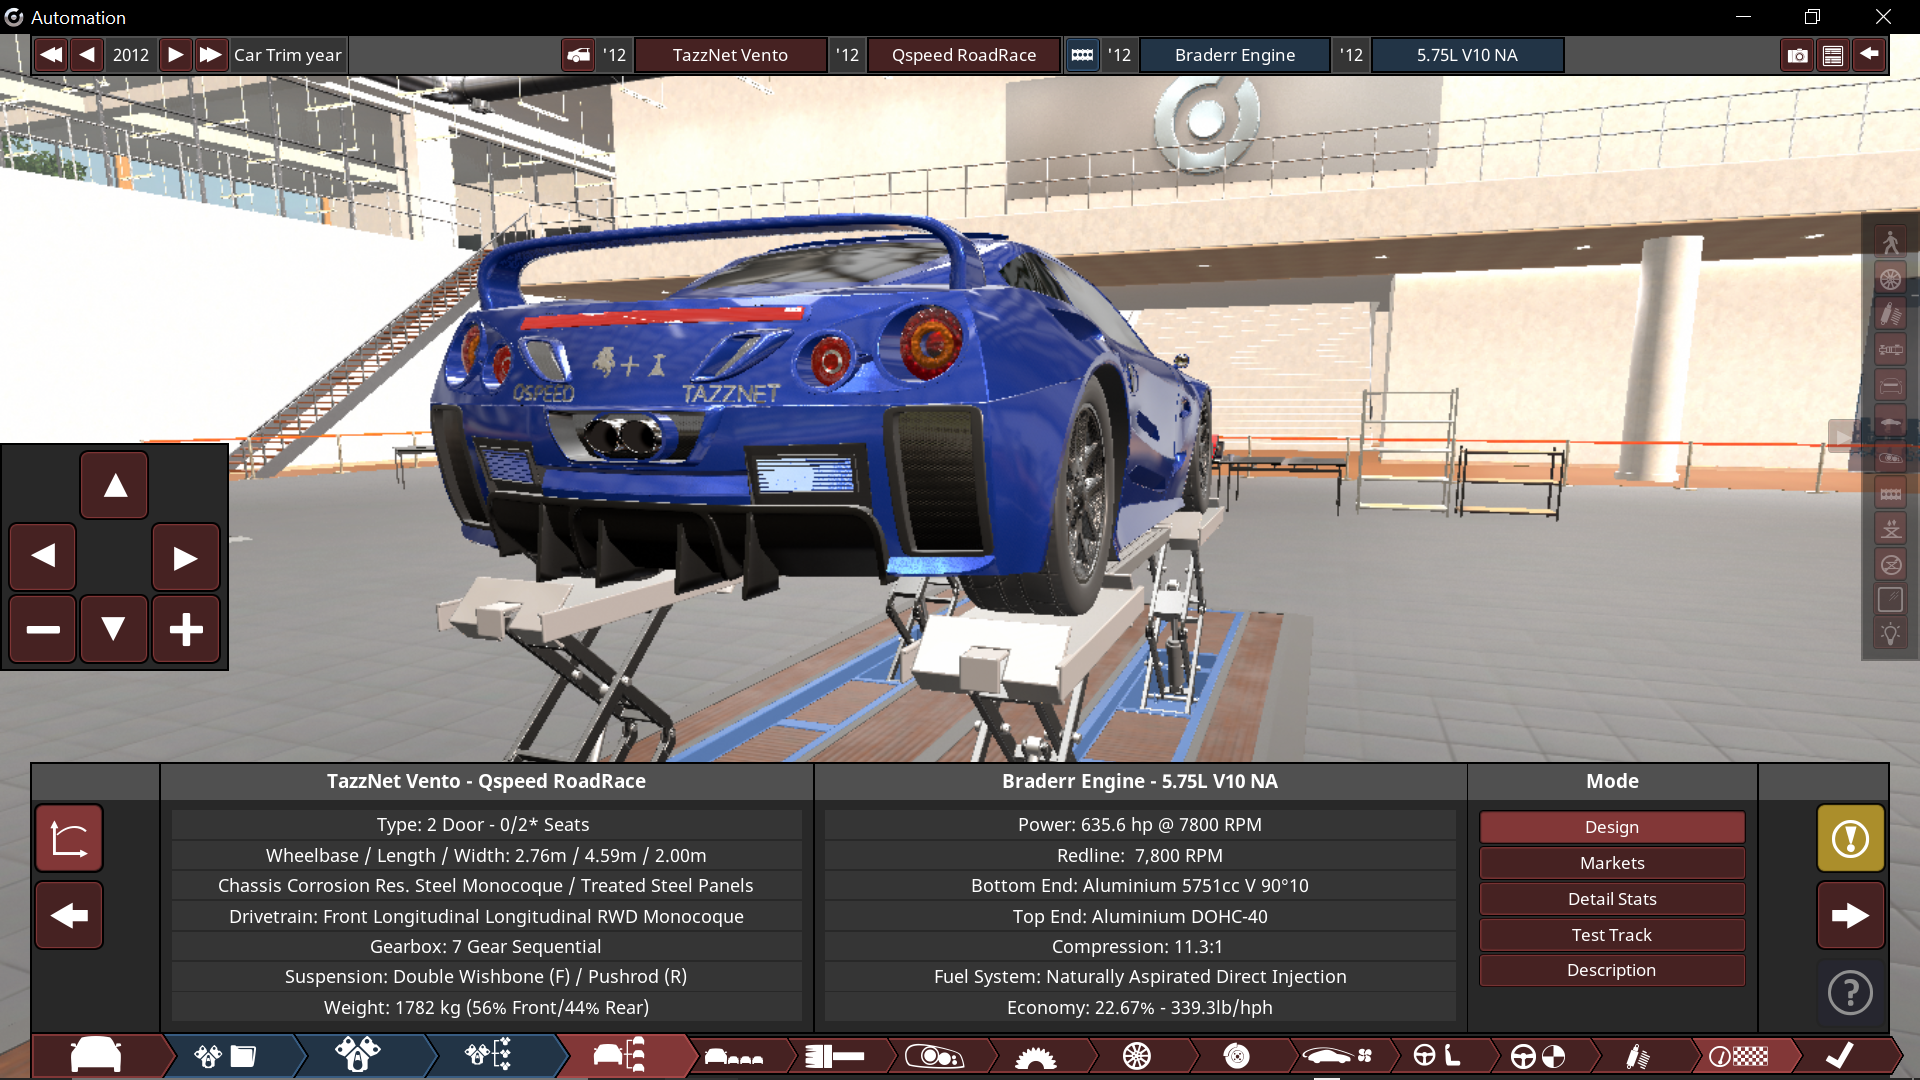Click the car model icon in top bar
The image size is (1920, 1080).
[x=579, y=55]
